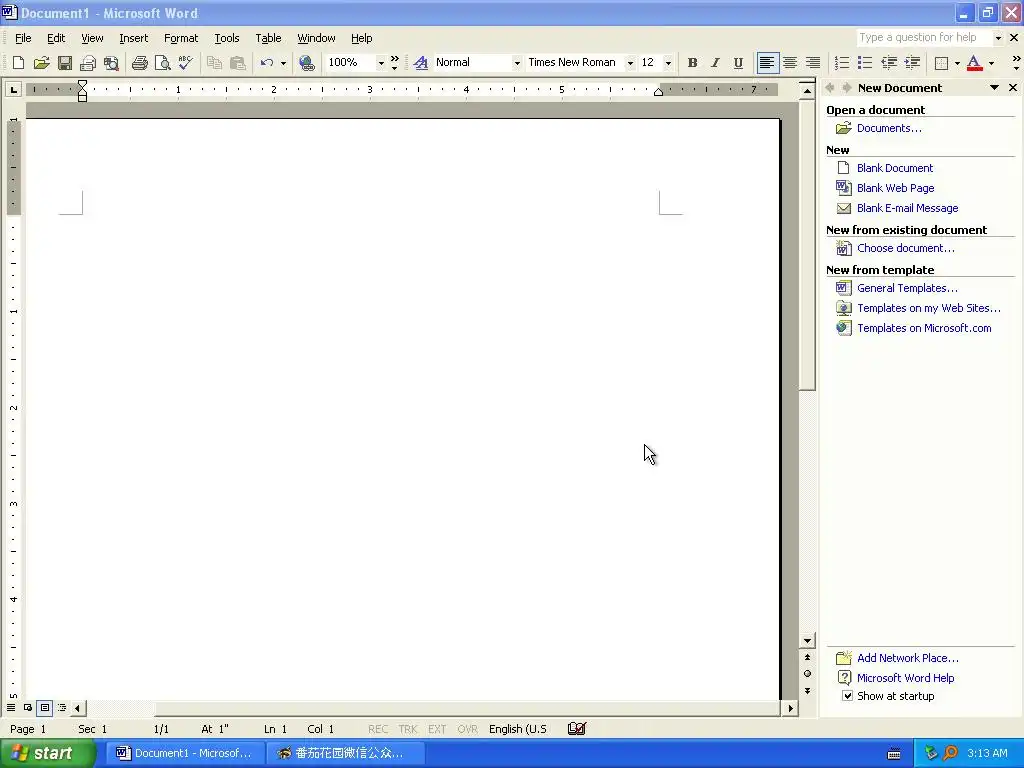This screenshot has width=1024, height=768.
Task: Toggle the Bullets list button
Action: click(865, 63)
